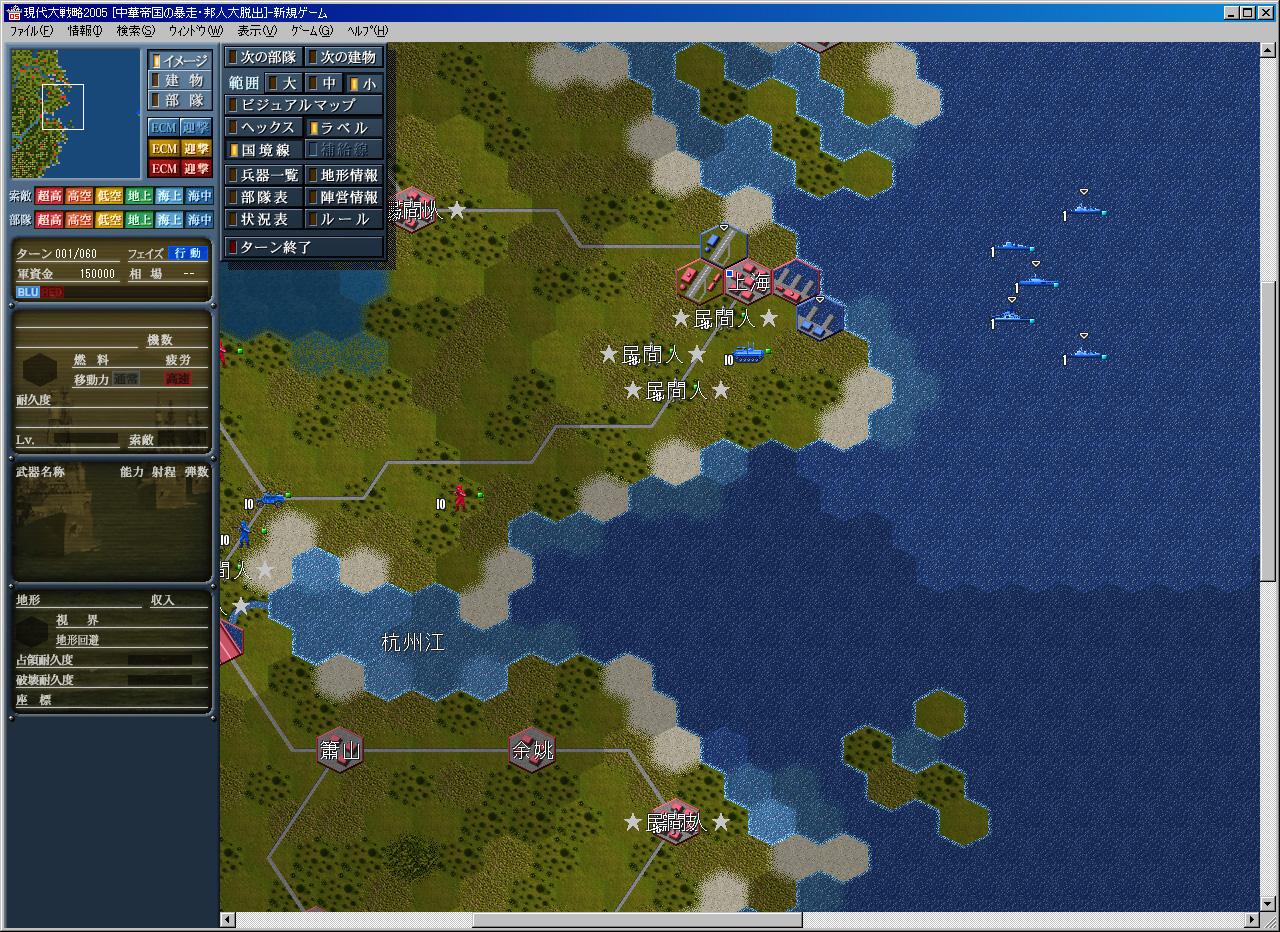The width and height of the screenshot is (1280, 932).
Task: Toggle 超高 layer in the 索敵 row
Action: 49,196
